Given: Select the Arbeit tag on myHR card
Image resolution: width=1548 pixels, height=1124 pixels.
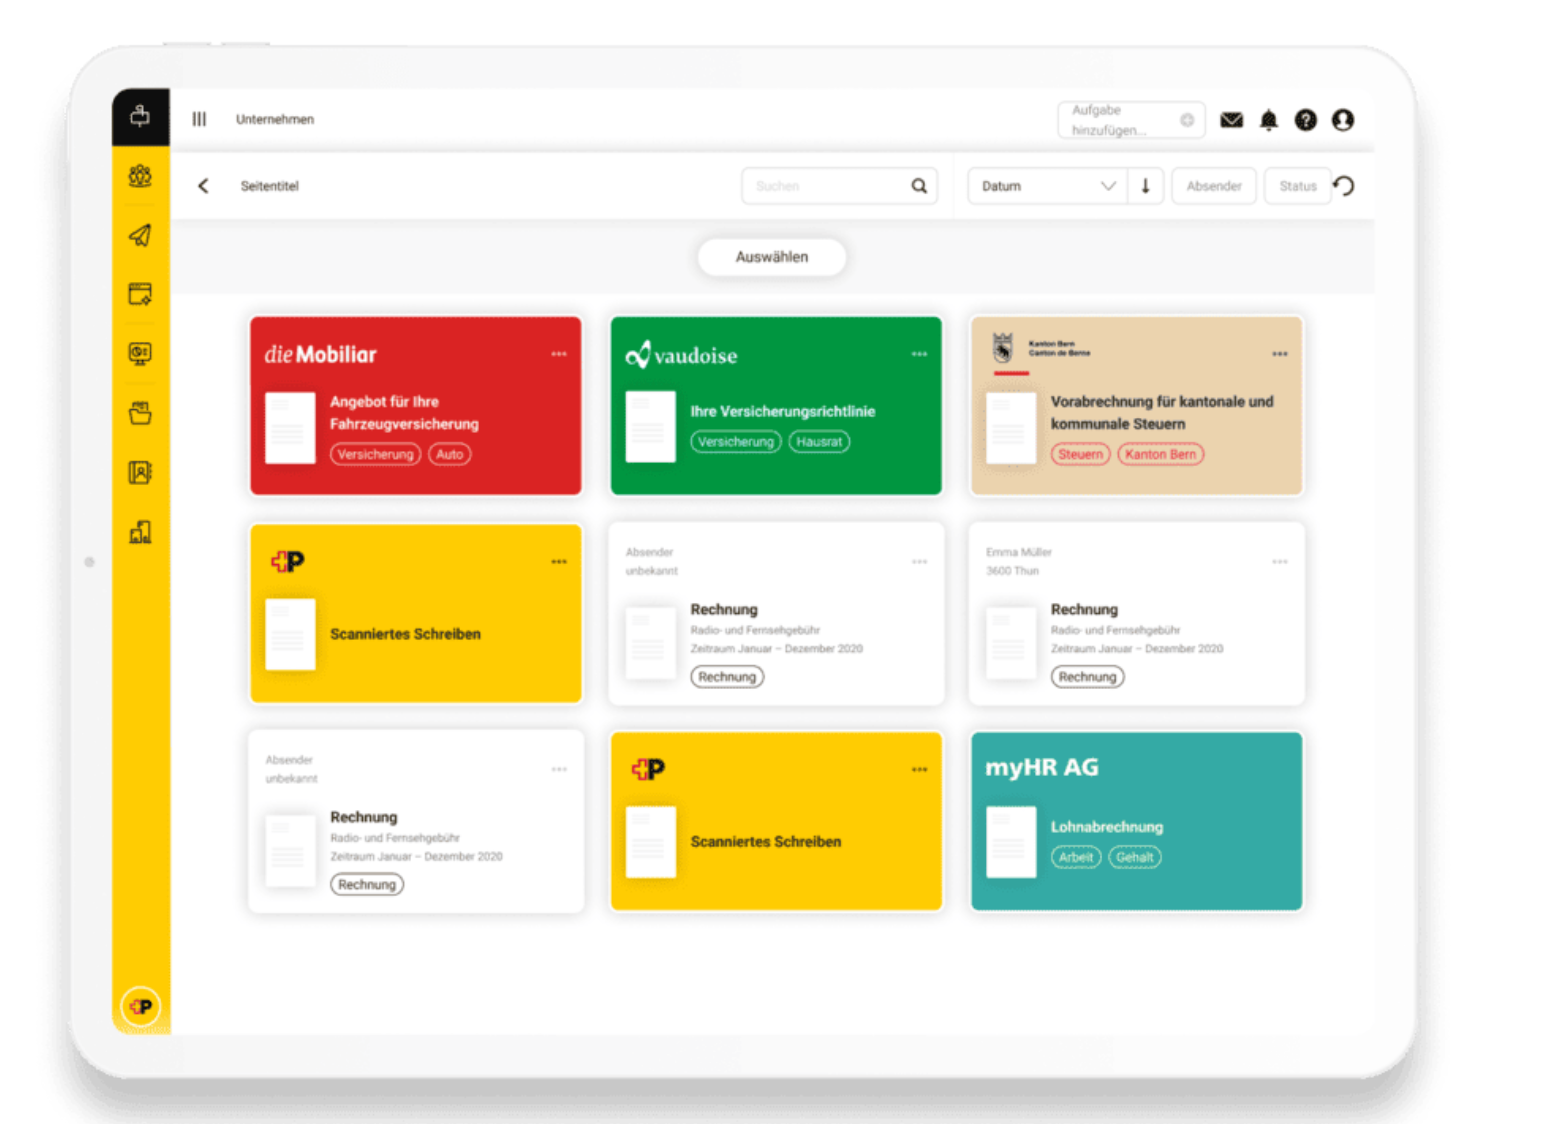Looking at the screenshot, I should (x=1076, y=857).
